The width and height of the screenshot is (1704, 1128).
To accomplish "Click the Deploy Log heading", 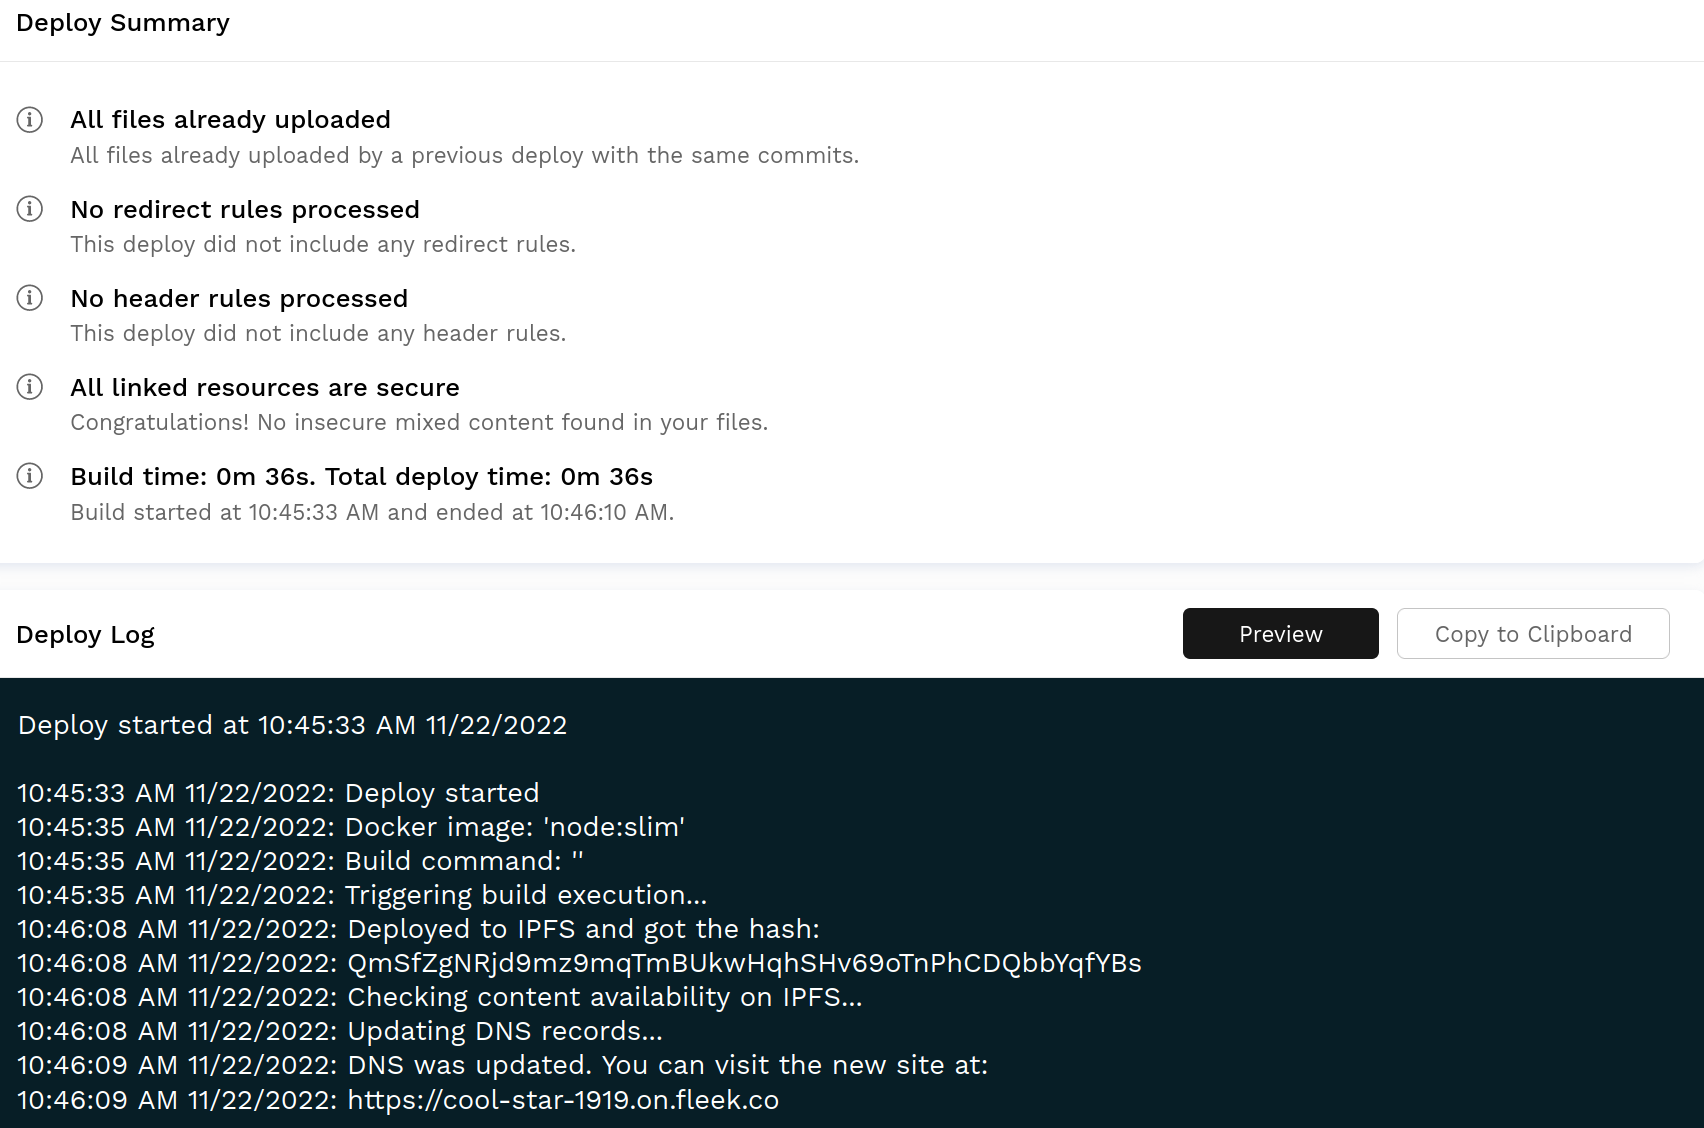I will coord(85,635).
